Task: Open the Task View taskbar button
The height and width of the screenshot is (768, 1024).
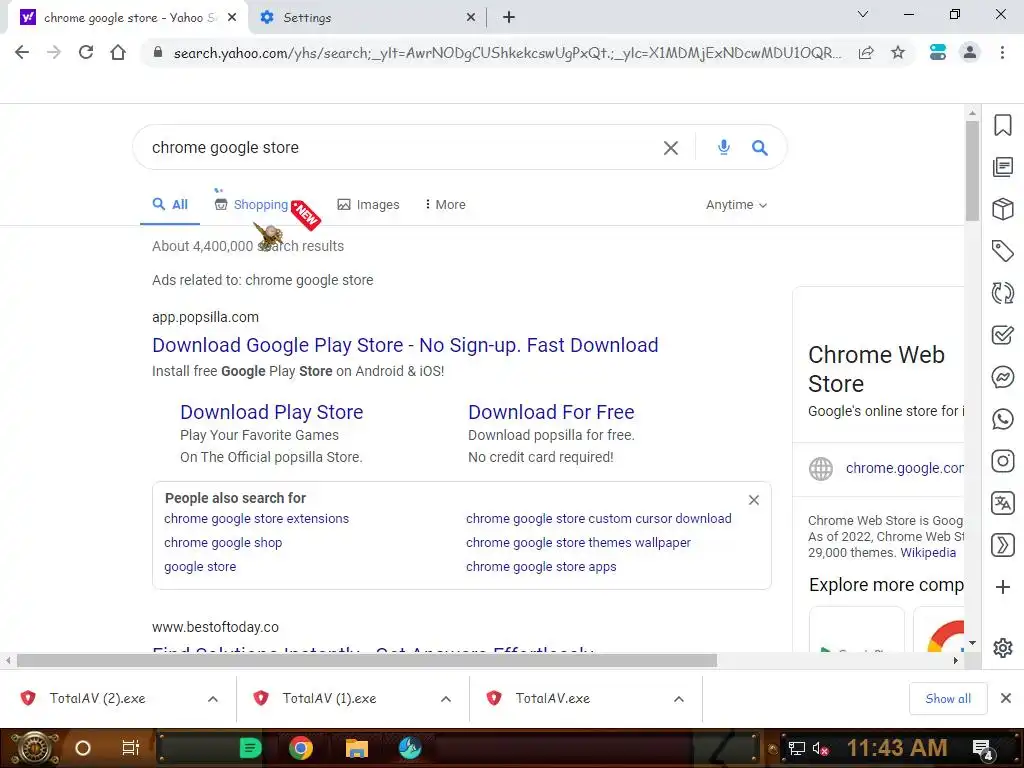Action: click(131, 748)
